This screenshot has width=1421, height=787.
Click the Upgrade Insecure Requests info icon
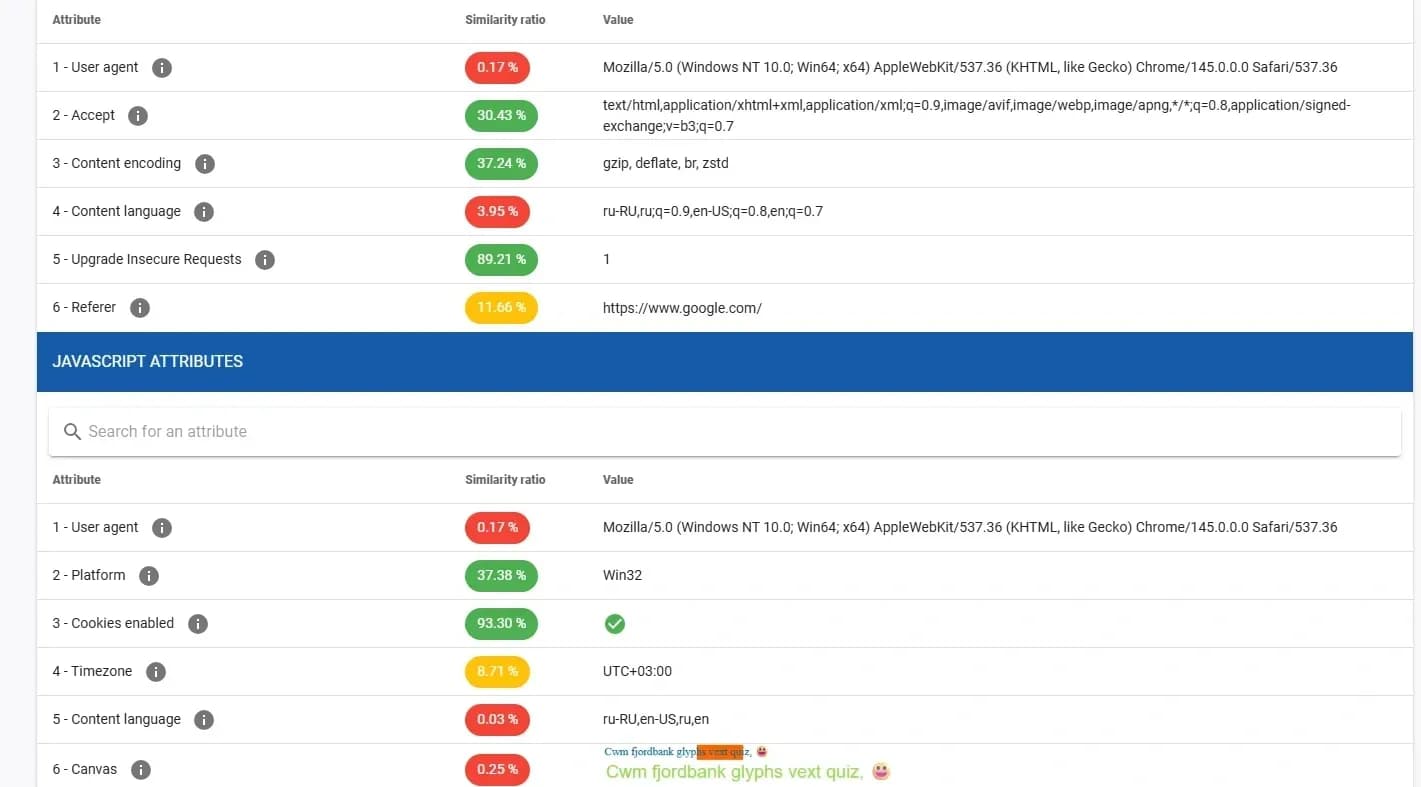click(x=265, y=259)
